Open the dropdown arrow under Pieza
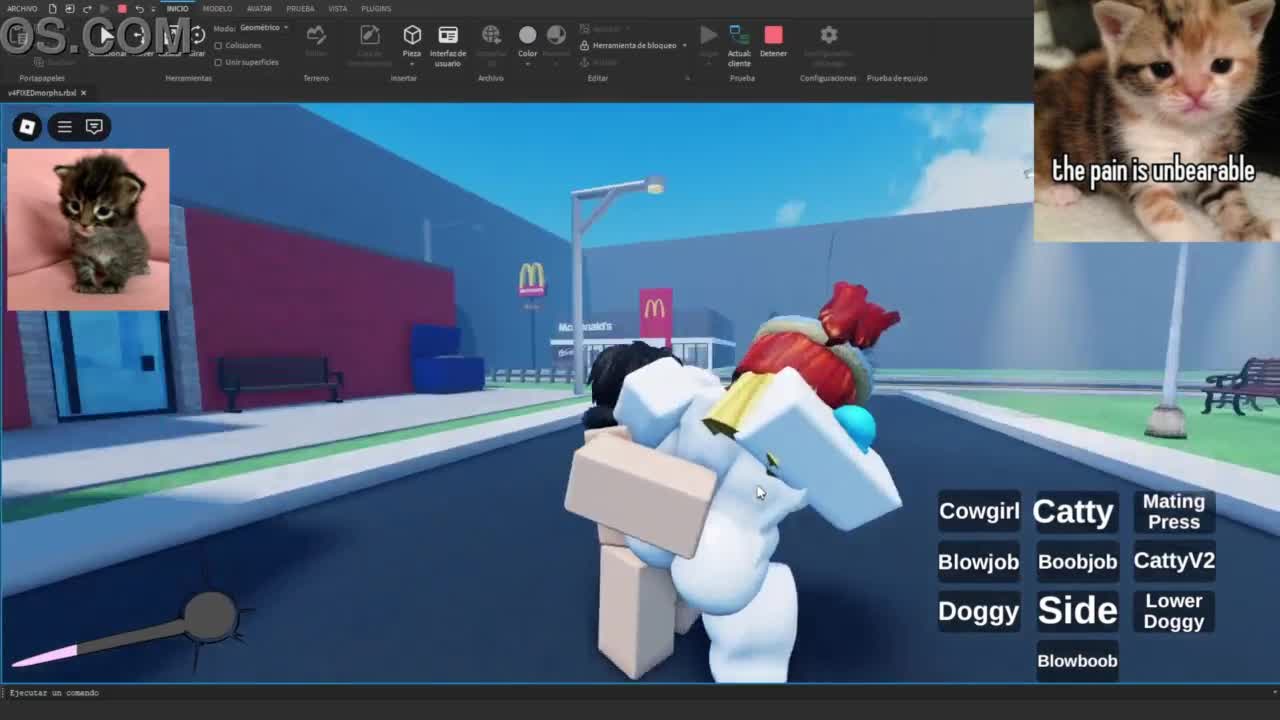 coord(412,64)
